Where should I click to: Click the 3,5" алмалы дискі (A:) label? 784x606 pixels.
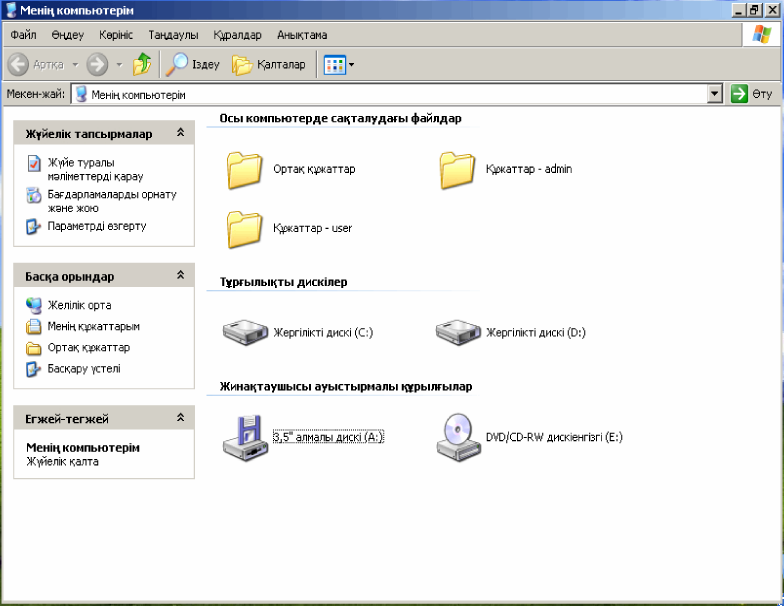[x=328, y=437]
